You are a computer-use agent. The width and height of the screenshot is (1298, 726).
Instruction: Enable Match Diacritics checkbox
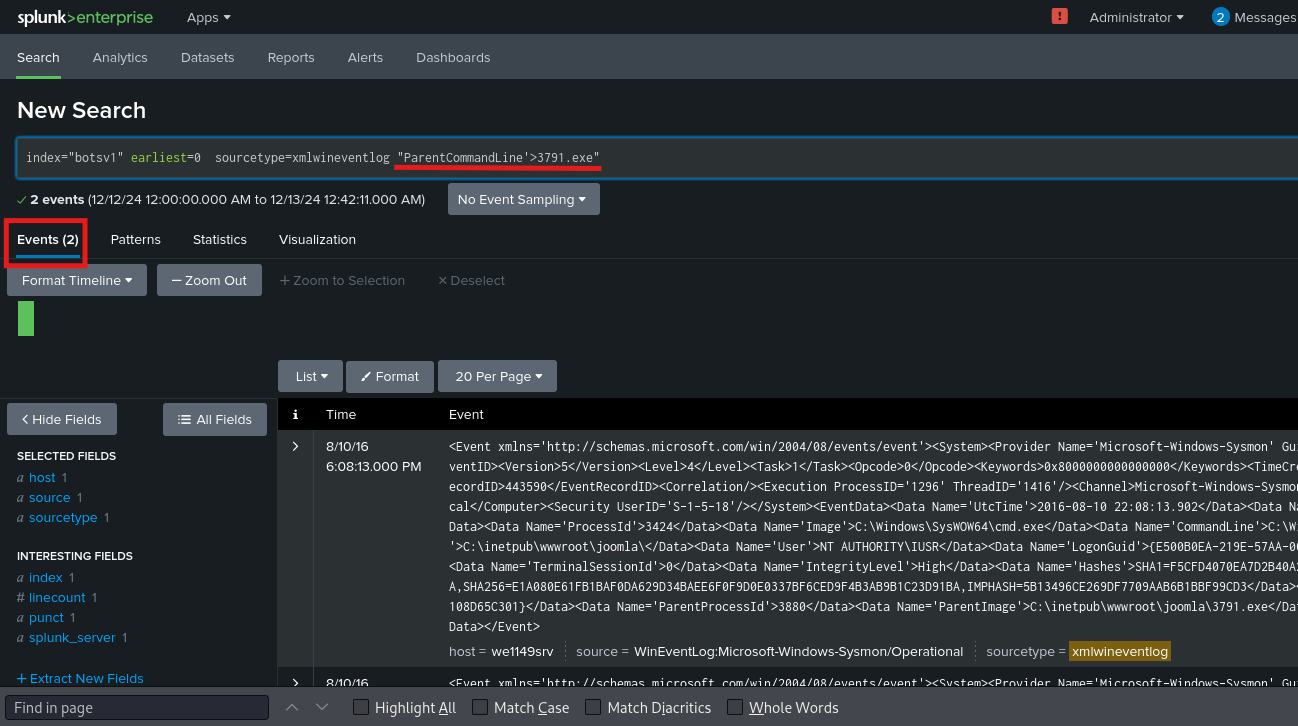click(593, 707)
